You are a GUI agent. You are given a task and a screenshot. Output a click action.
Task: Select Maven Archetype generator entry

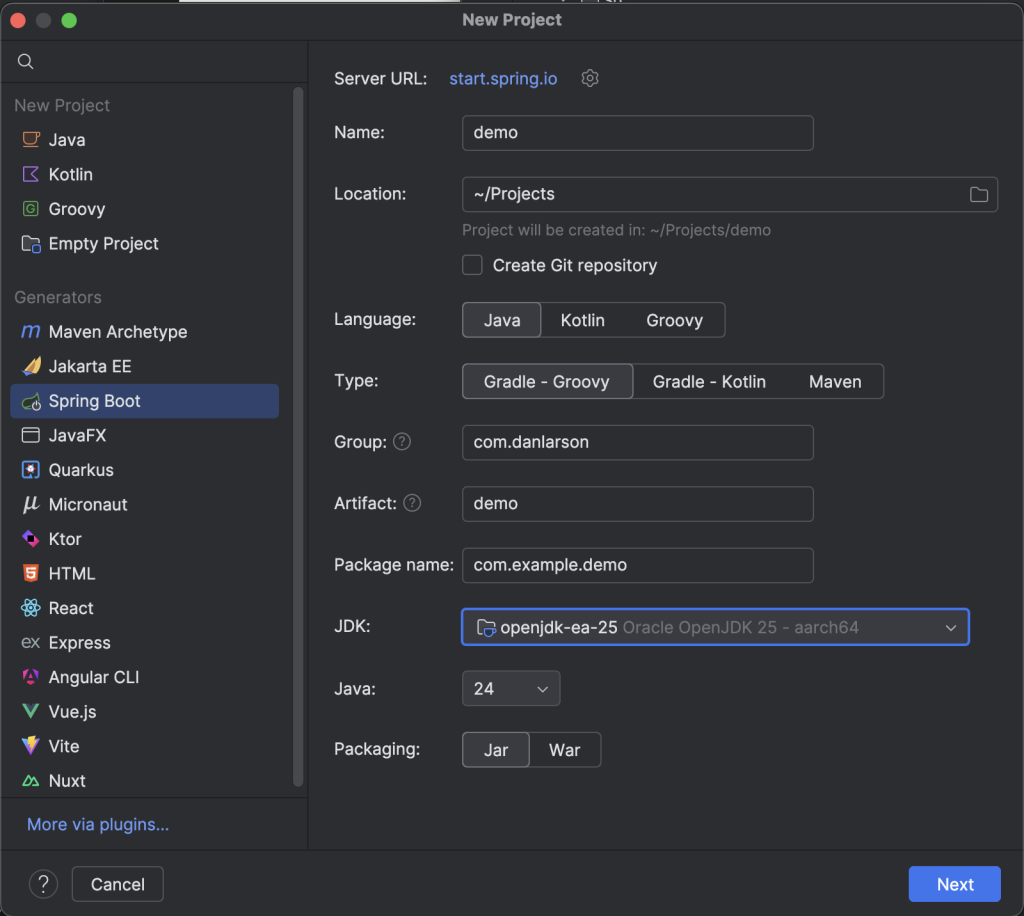point(144,332)
